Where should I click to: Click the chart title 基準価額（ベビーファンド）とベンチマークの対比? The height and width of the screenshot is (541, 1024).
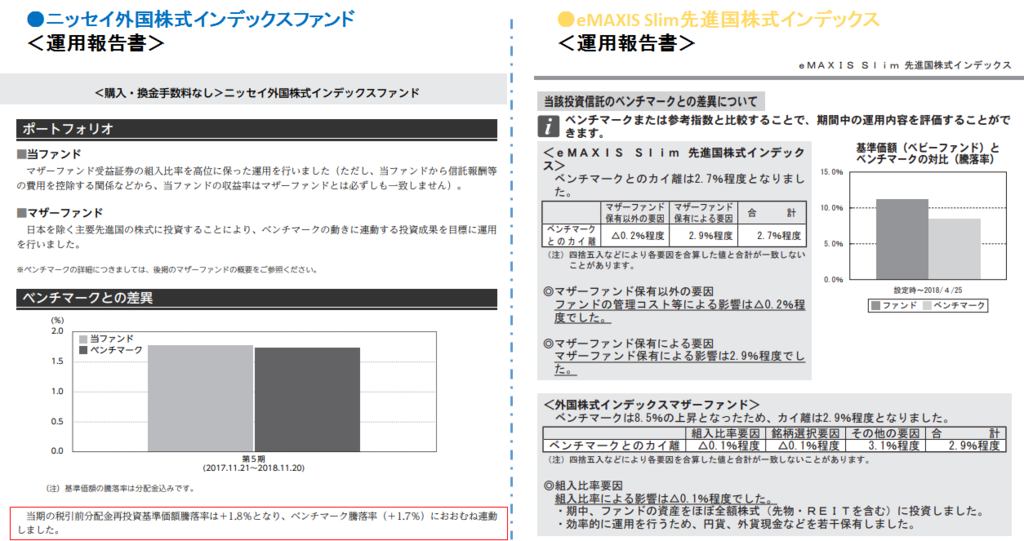(927, 154)
